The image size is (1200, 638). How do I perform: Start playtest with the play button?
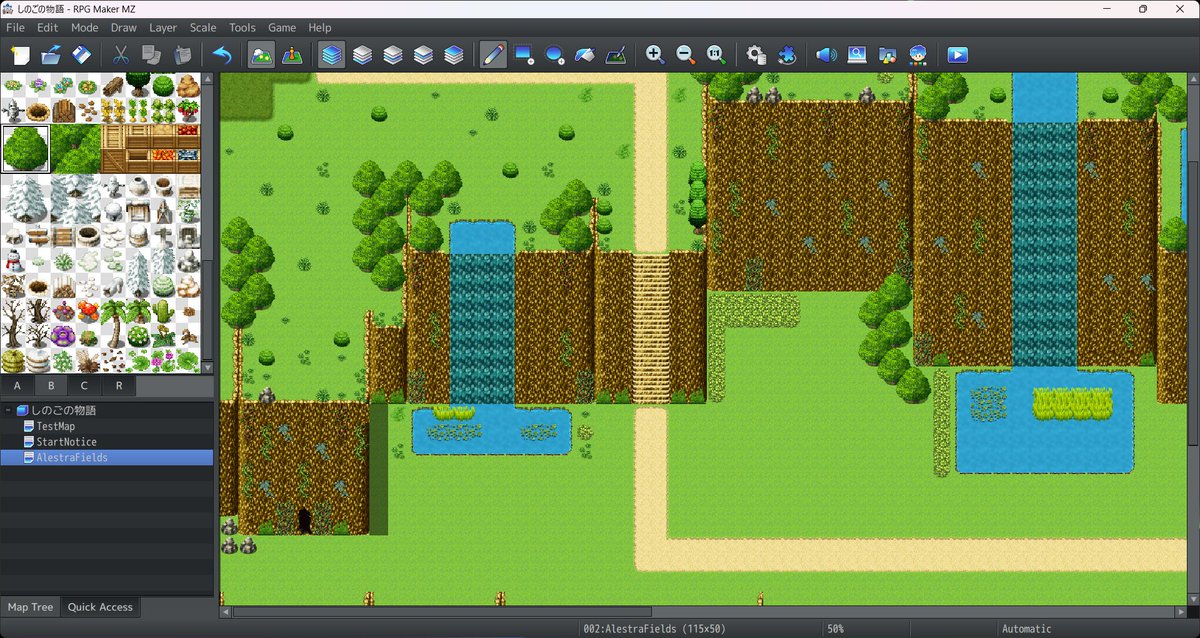[x=958, y=55]
